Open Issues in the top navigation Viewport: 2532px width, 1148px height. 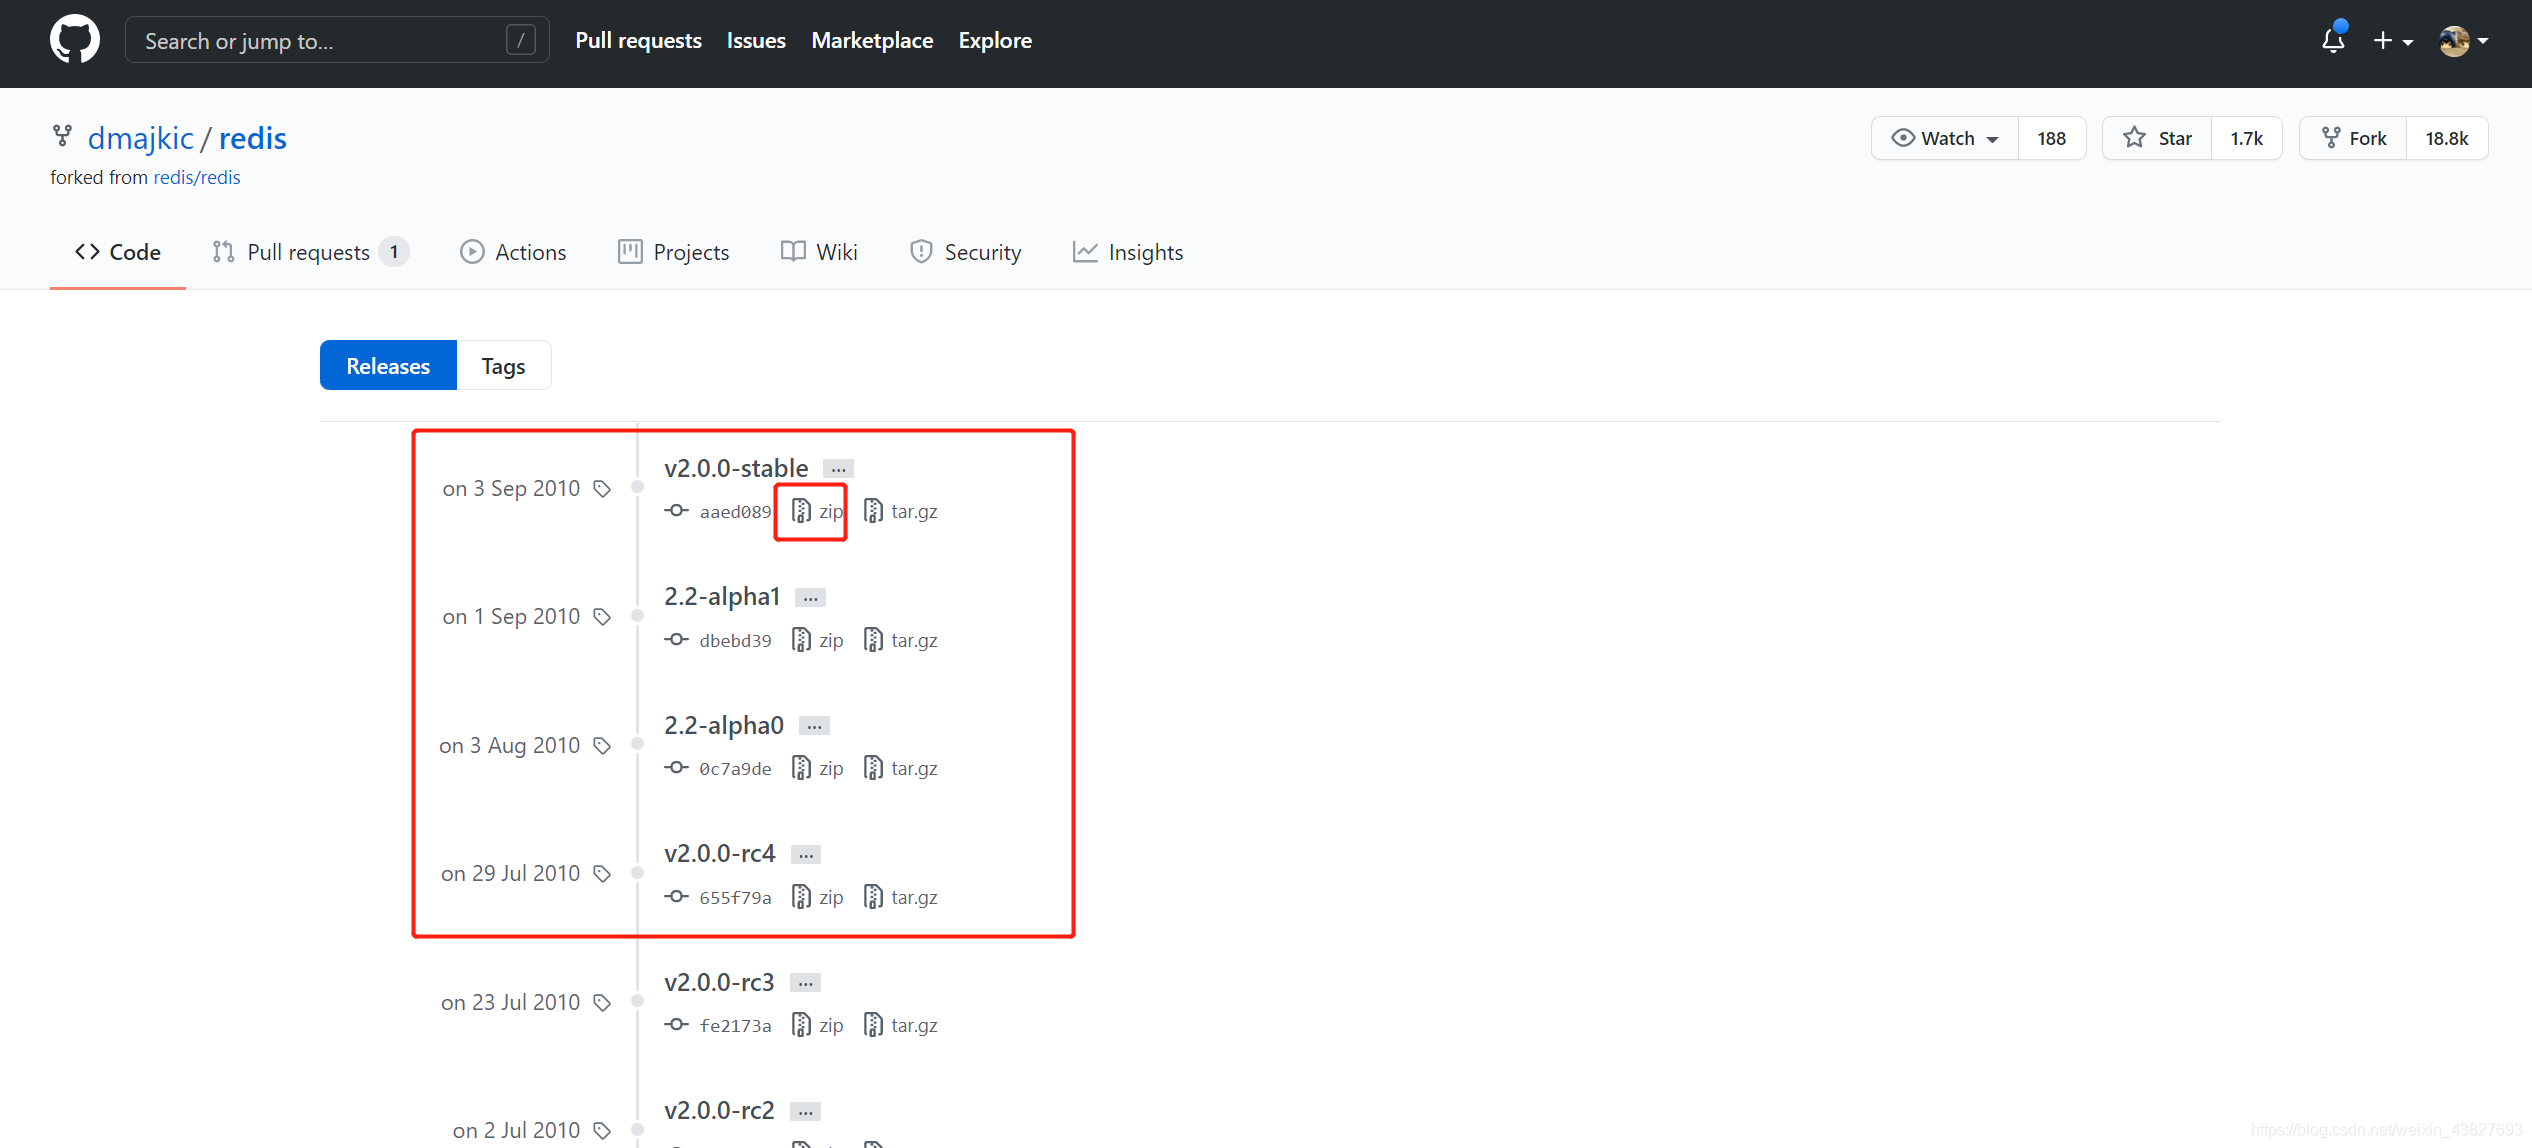tap(756, 40)
